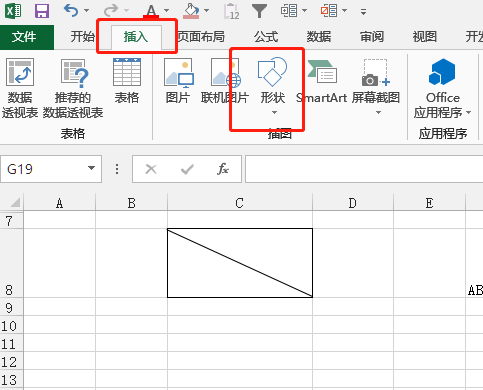Open the font color dropdown arrow
The width and height of the screenshot is (483, 390).
click(x=166, y=11)
